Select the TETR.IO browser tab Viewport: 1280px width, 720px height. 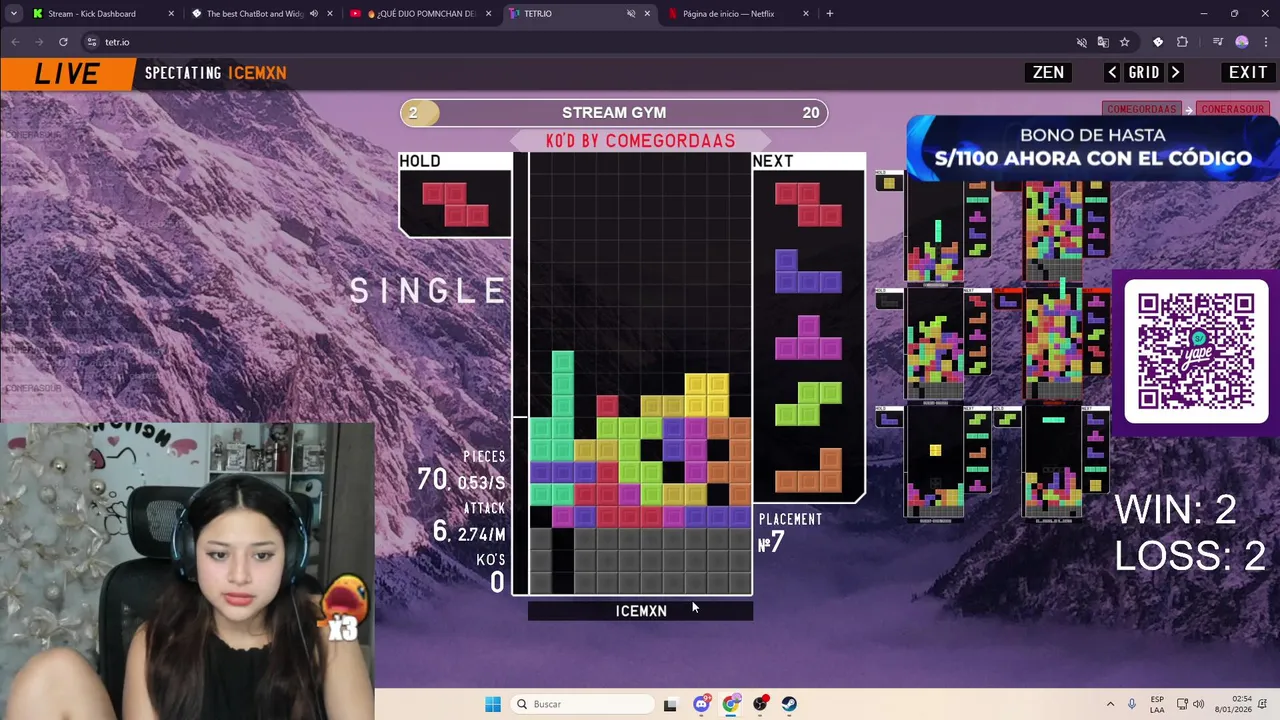click(579, 14)
